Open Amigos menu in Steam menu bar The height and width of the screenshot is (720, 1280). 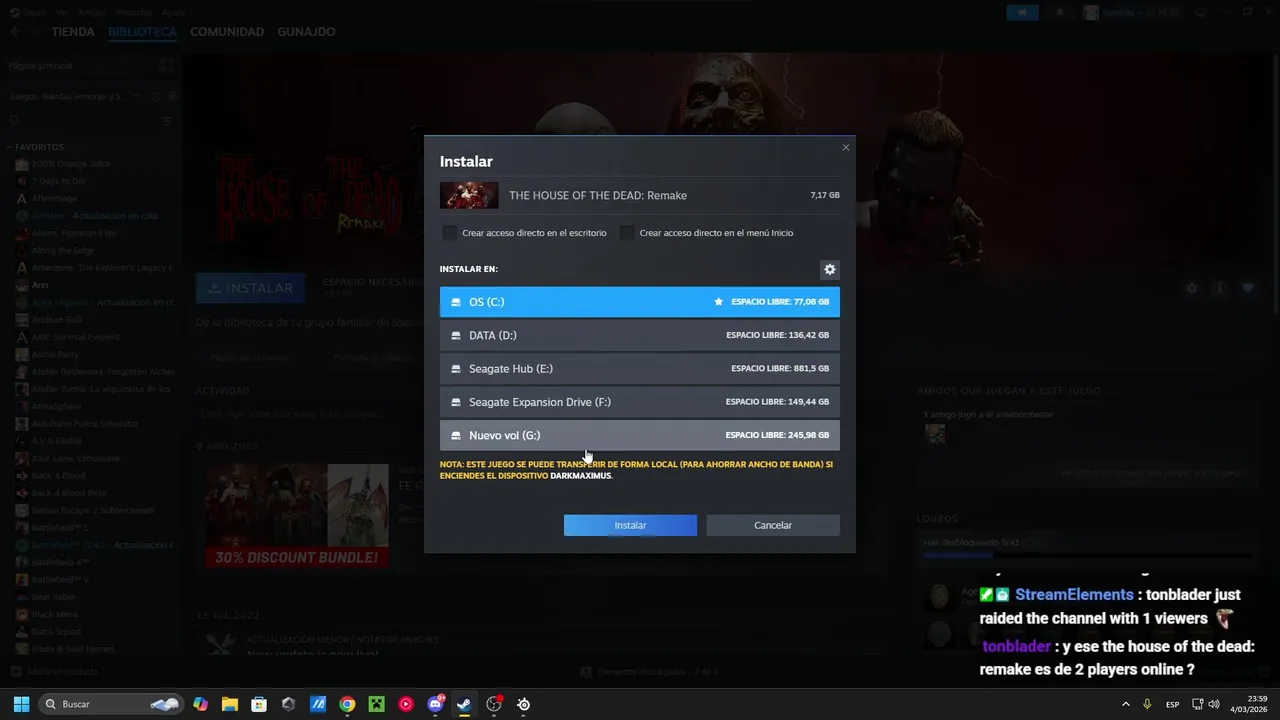(x=92, y=13)
